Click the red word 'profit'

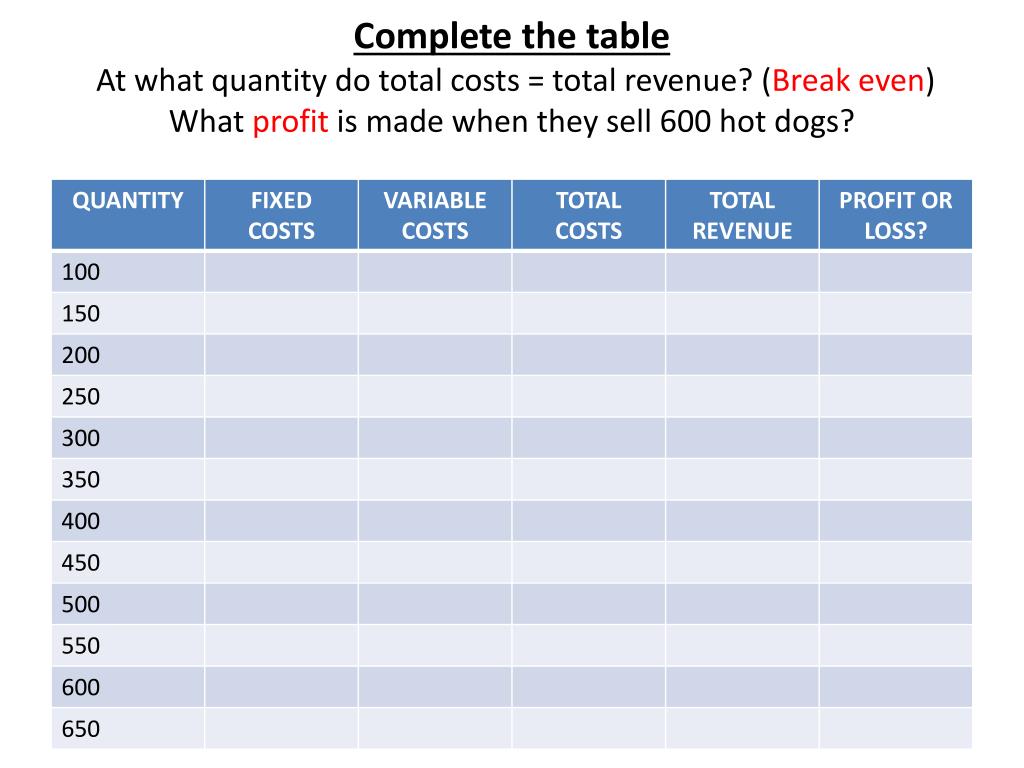[290, 121]
